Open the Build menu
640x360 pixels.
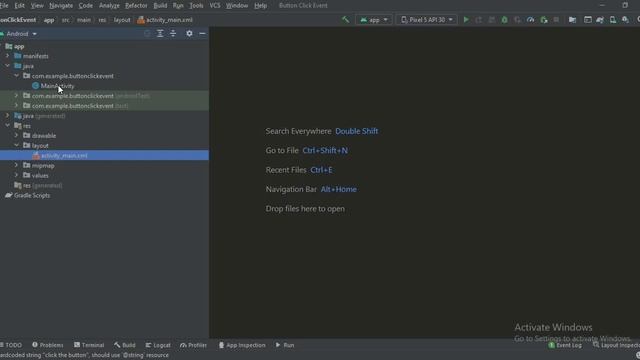(160, 6)
